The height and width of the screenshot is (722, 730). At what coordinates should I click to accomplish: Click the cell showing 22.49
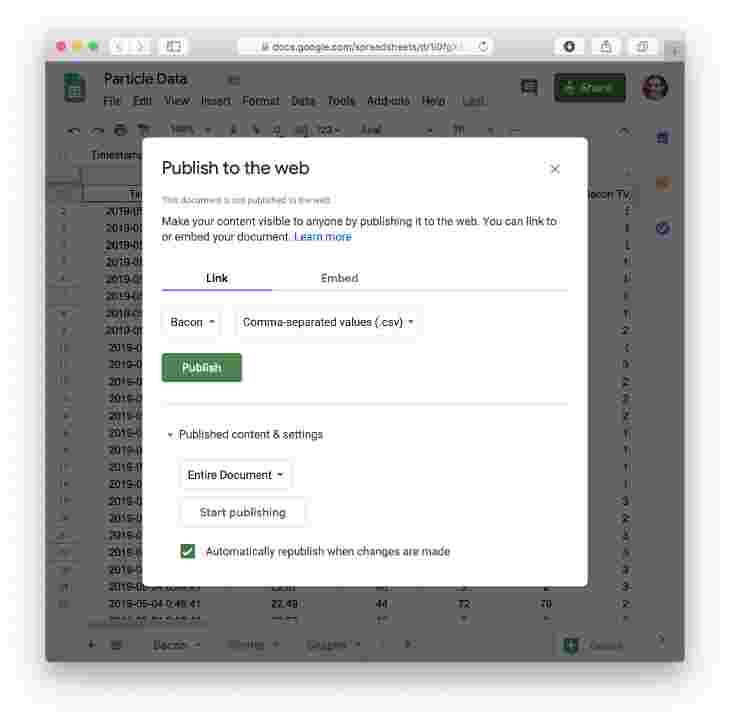pos(284,604)
